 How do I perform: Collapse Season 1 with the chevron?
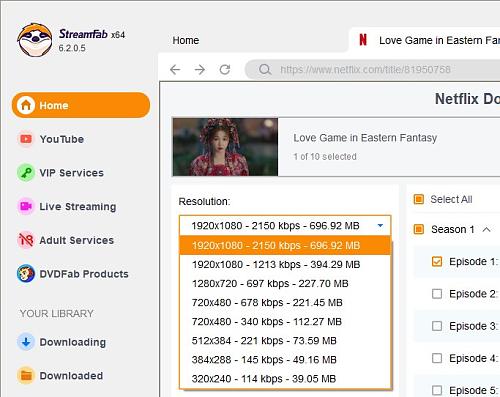[x=486, y=229]
